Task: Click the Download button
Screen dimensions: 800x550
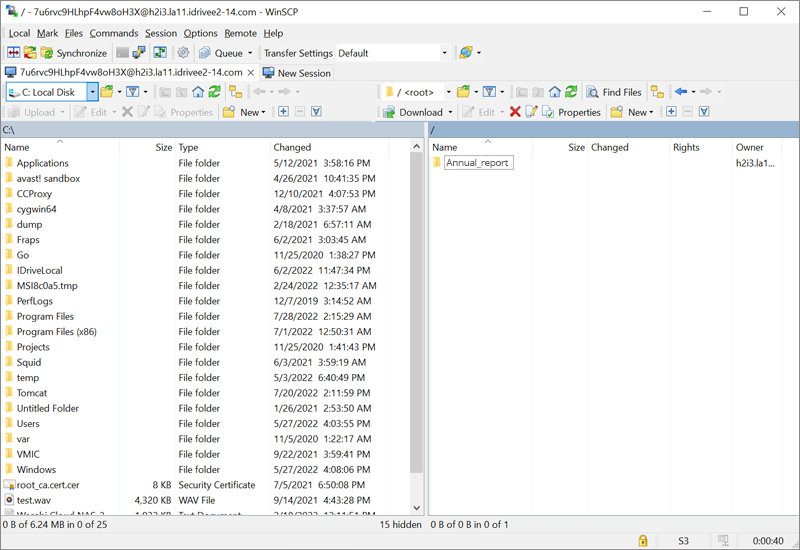Action: click(413, 112)
